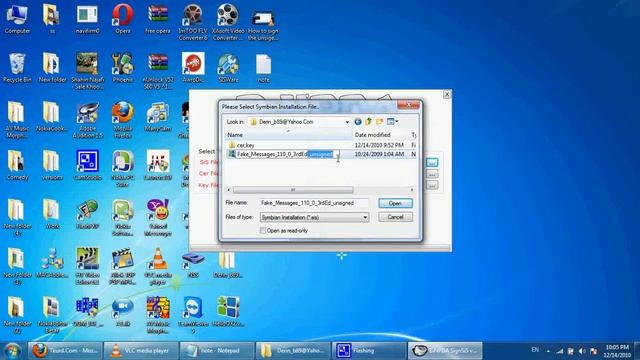Image resolution: width=640 pixels, height=360 pixels.
Task: Click the right arrow of the horizontal scrollbar
Action: pos(412,190)
